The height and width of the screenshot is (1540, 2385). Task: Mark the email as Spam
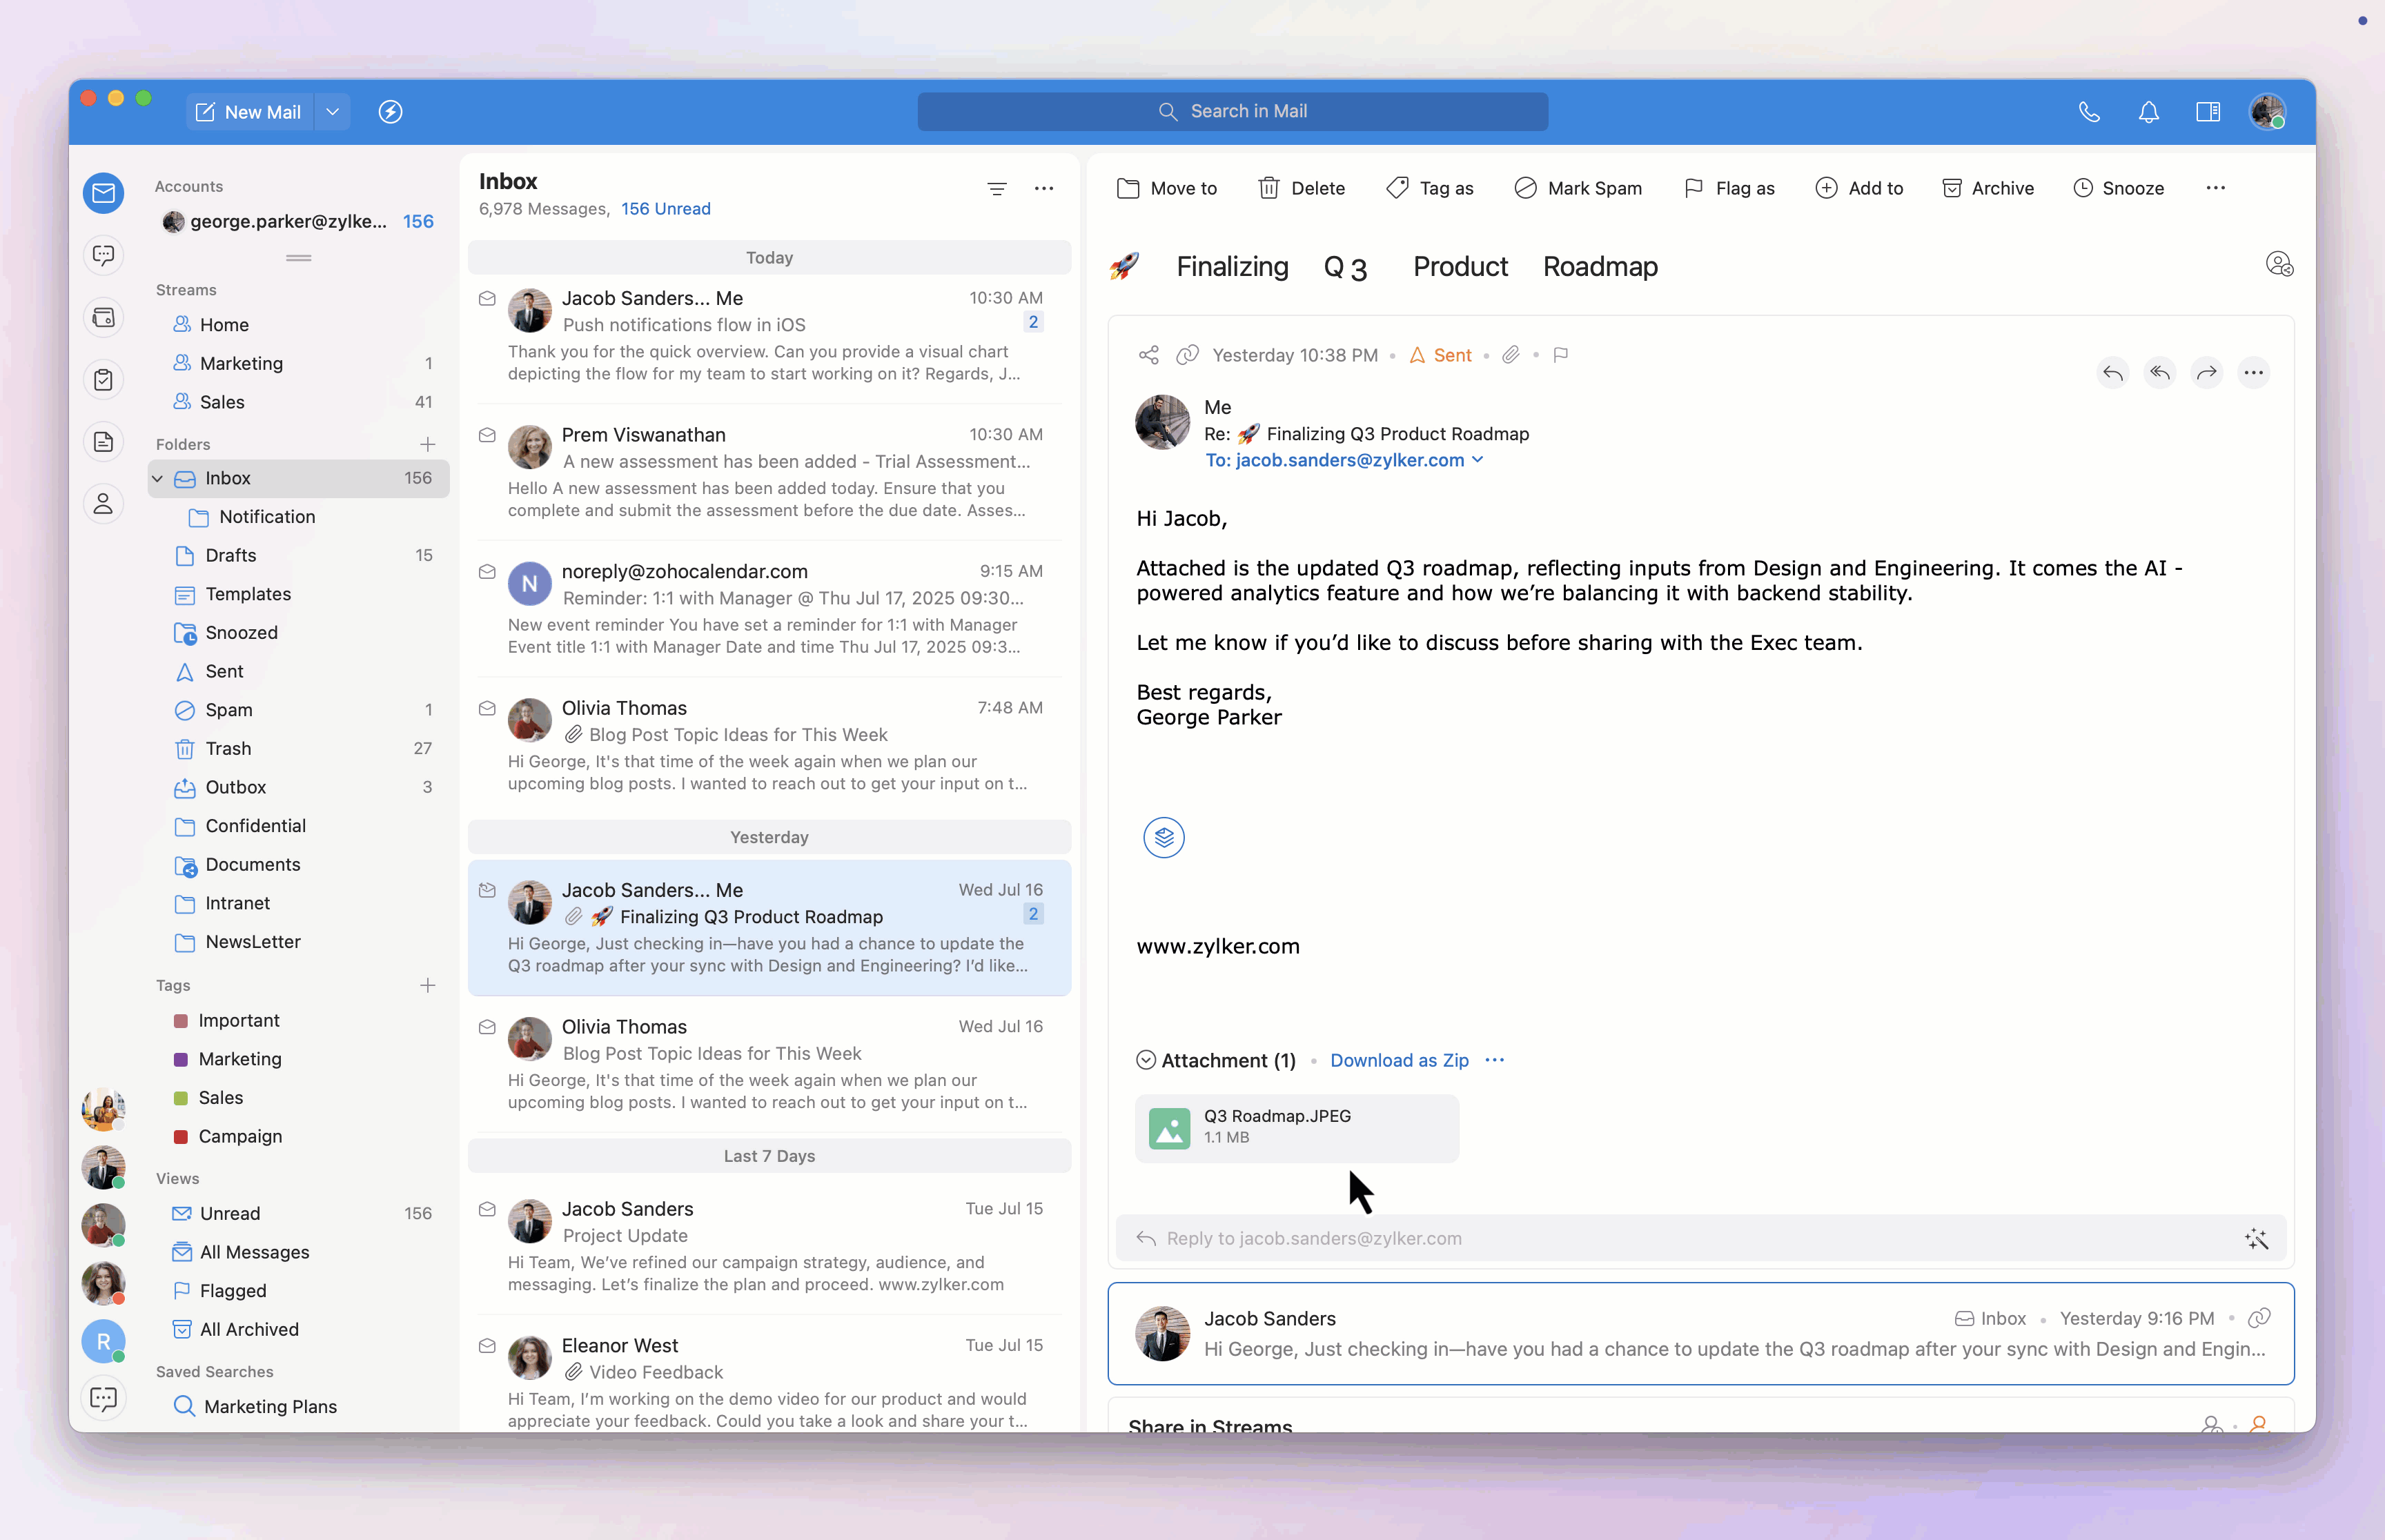coord(1578,188)
